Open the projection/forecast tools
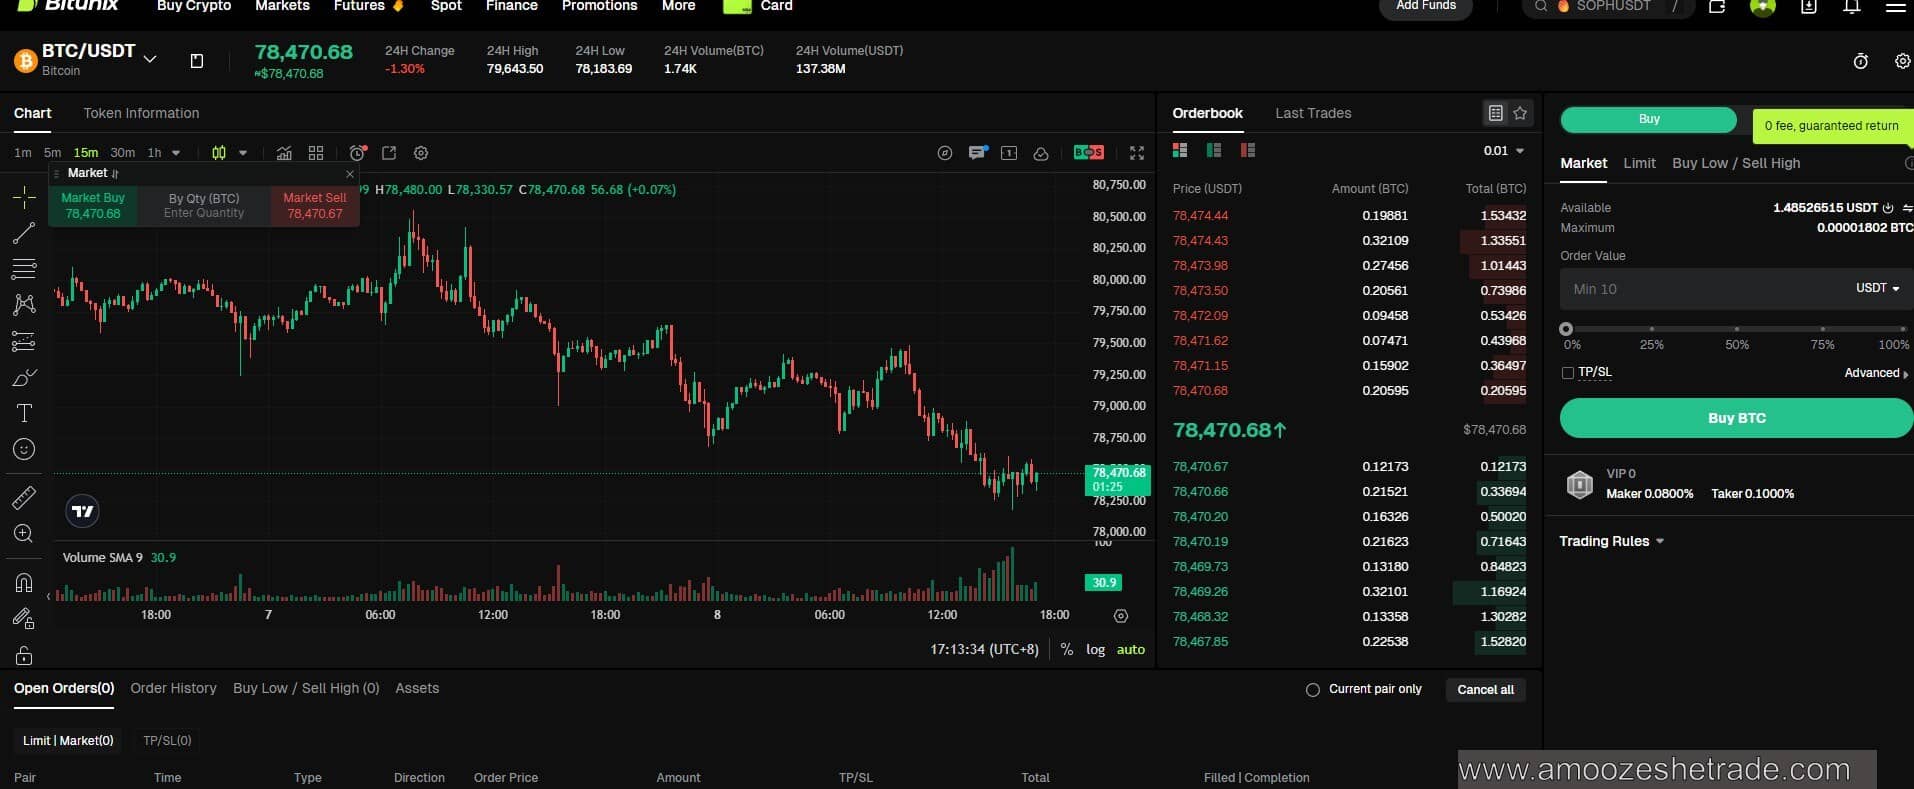 pos(24,341)
